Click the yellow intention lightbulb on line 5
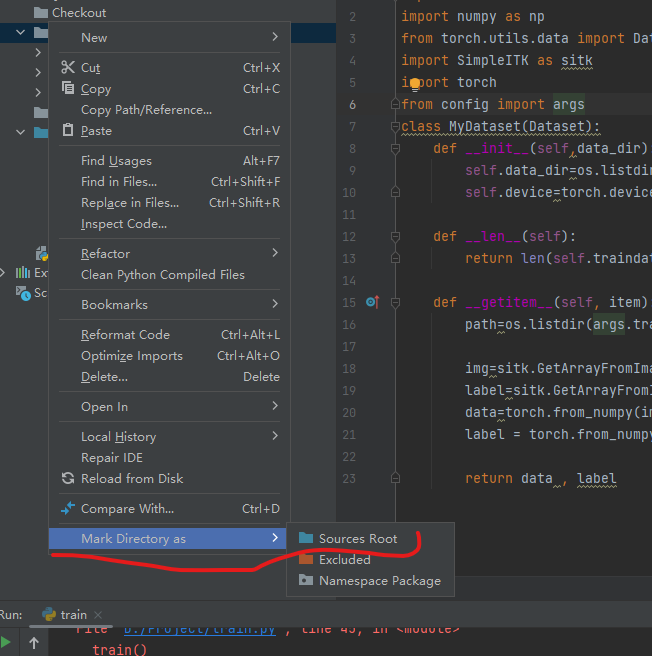The image size is (652, 656). pos(415,85)
